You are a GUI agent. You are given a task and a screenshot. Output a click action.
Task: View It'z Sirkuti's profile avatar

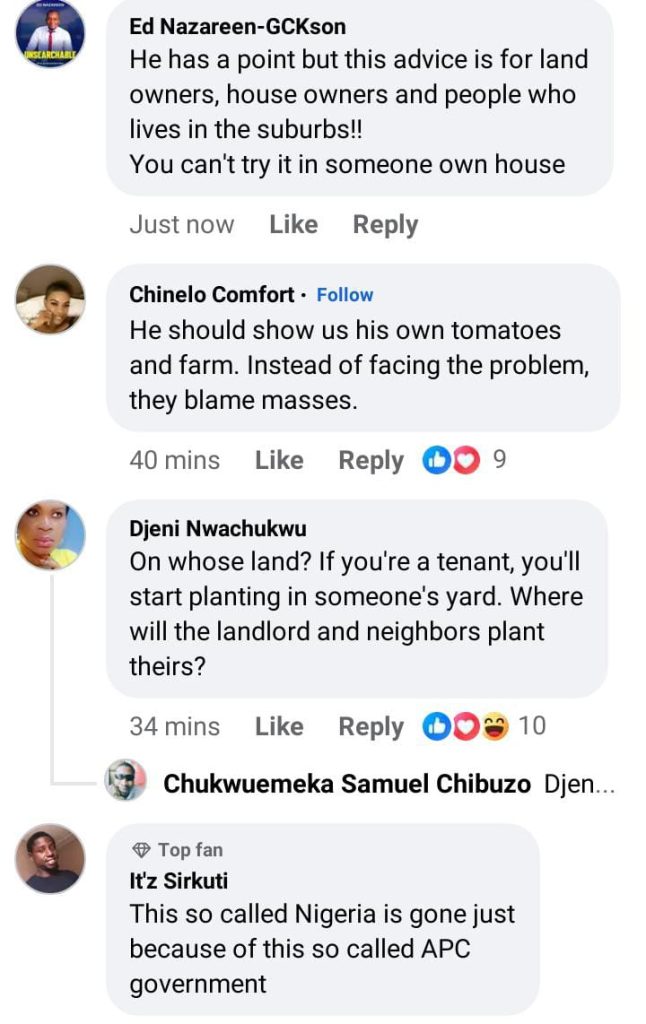pos(50,859)
